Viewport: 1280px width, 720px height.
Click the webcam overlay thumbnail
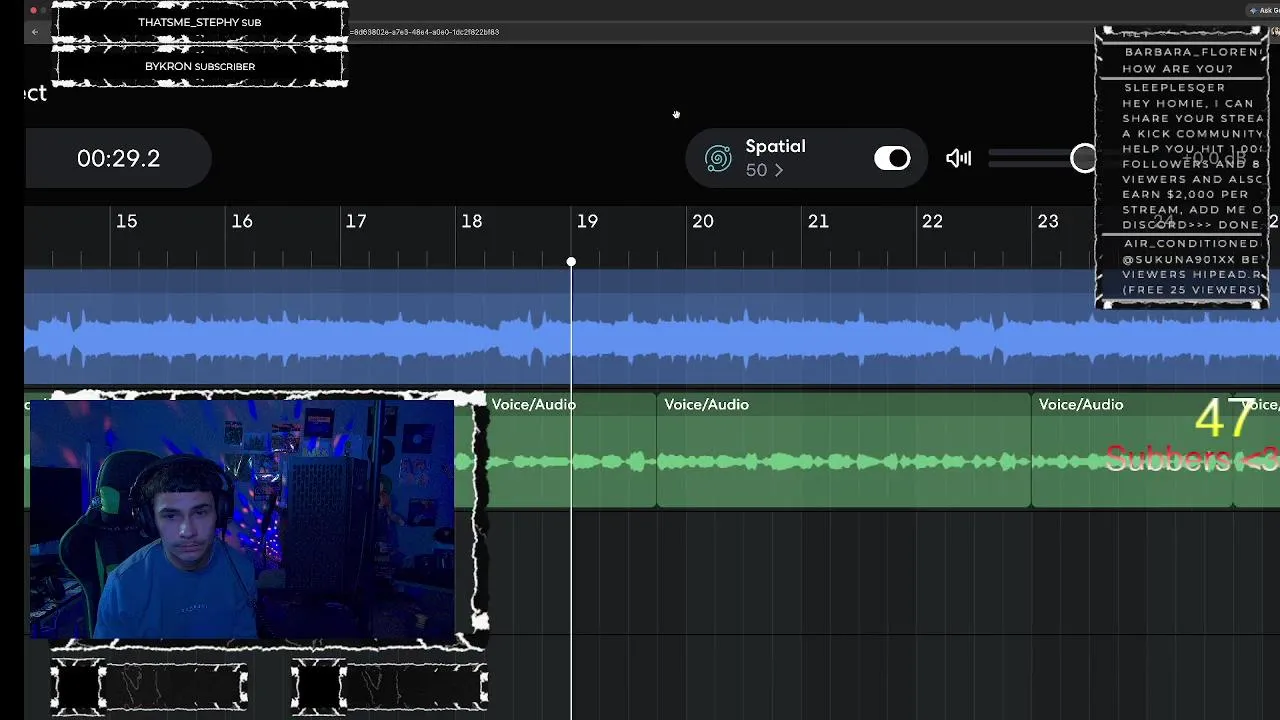click(x=242, y=519)
